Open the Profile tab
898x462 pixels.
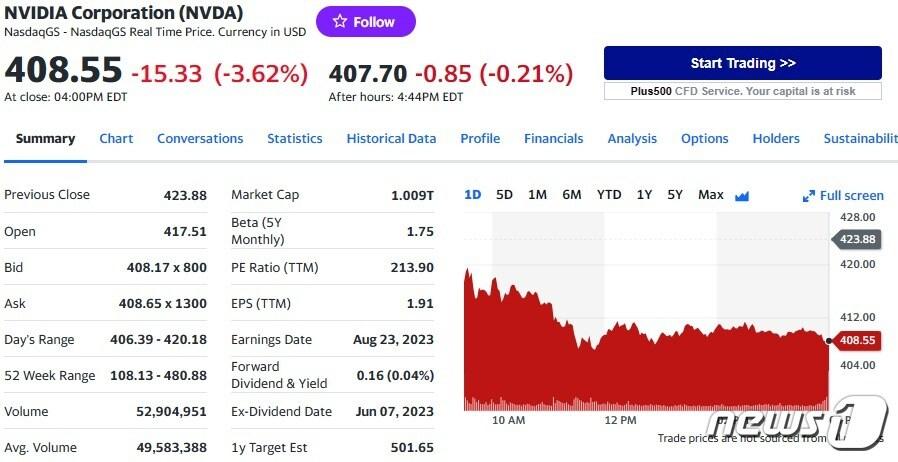[480, 139]
